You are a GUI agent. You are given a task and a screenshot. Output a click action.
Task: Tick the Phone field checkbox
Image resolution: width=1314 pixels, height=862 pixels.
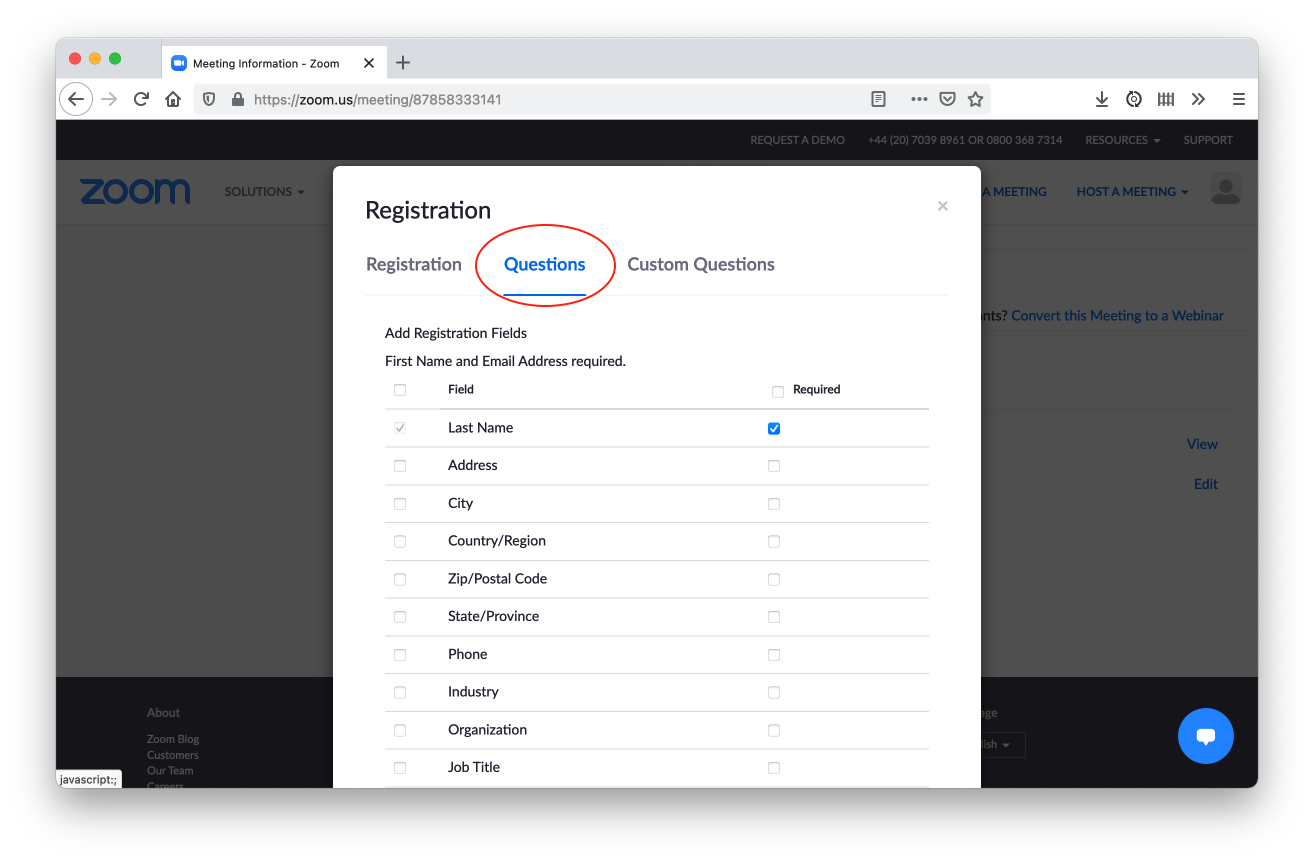pos(400,655)
